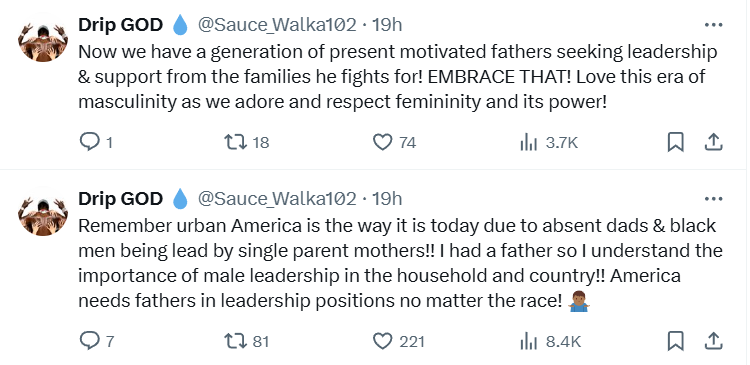Open the profile avatar of the second tweet
The width and height of the screenshot is (750, 365).
click(x=43, y=216)
